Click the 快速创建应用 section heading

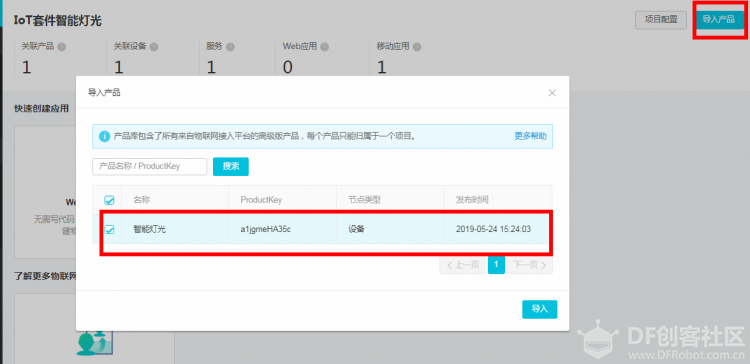coord(41,109)
